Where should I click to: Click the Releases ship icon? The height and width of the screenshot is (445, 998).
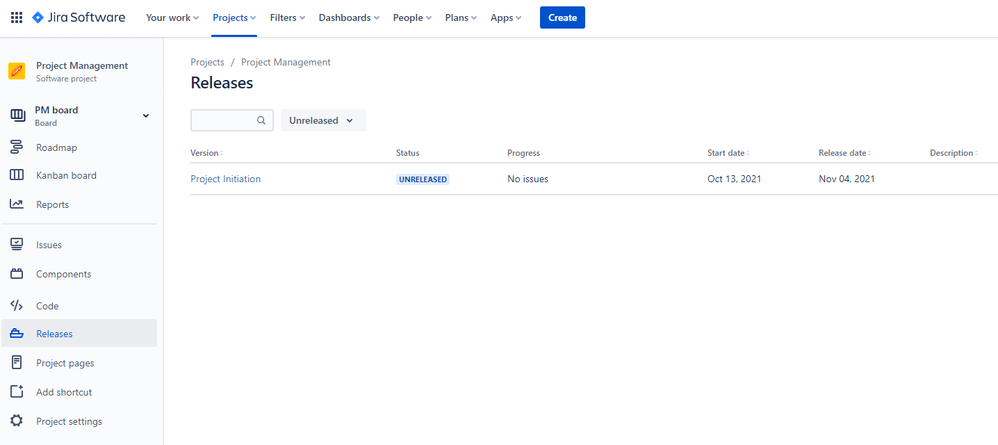17,334
